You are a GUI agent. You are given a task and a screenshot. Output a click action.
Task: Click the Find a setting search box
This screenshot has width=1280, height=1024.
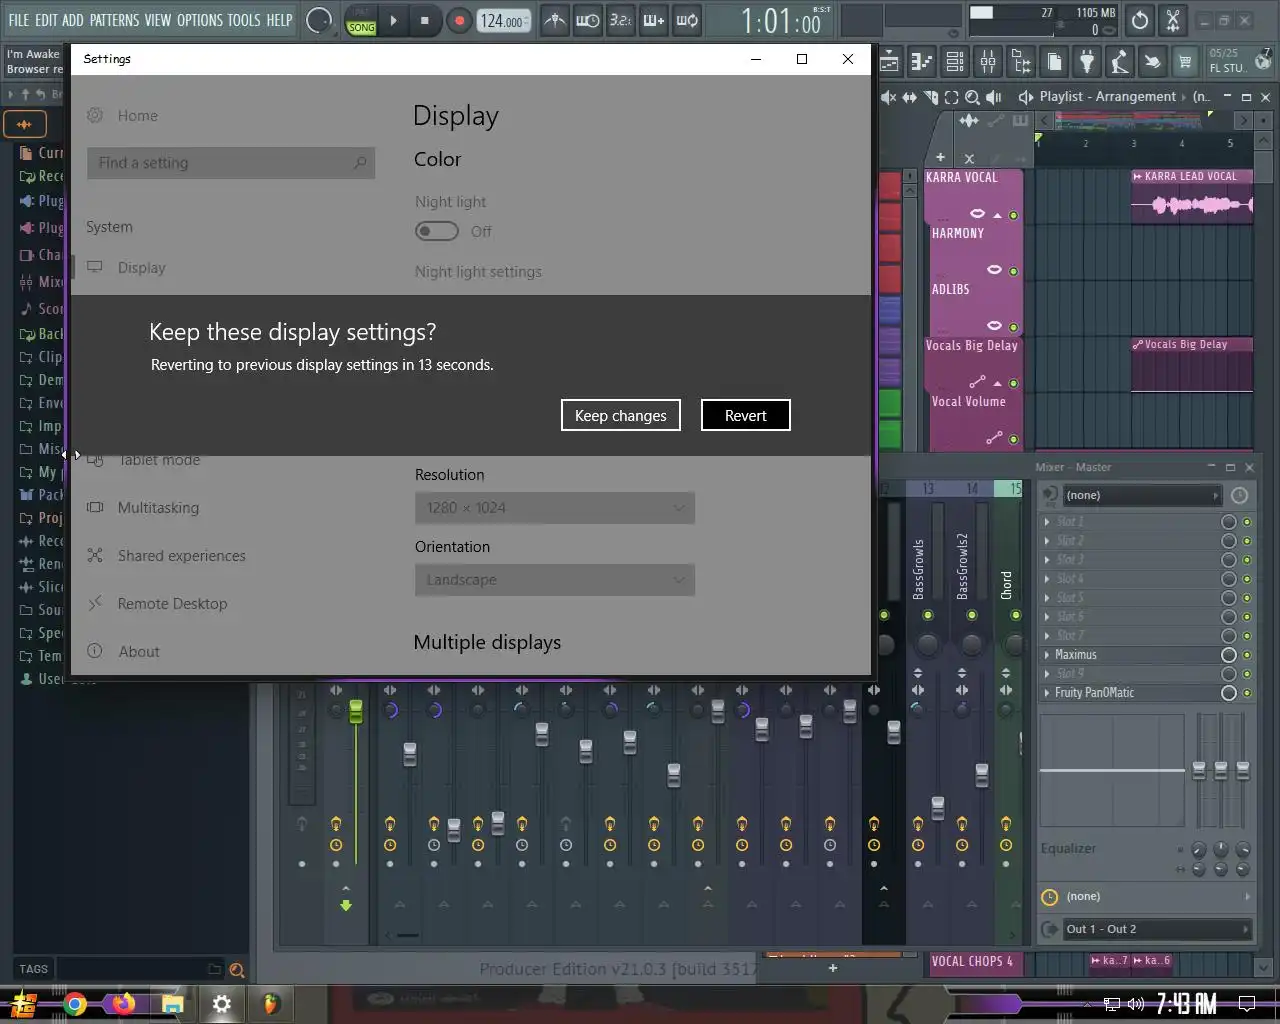pyautogui.click(x=231, y=163)
